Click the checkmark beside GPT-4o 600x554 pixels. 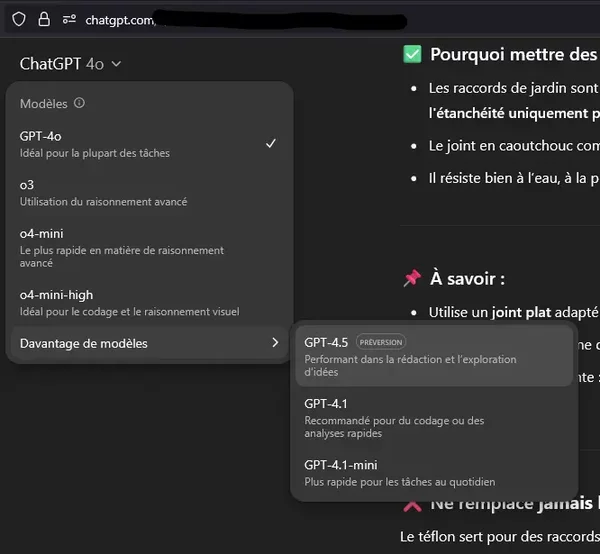[271, 143]
